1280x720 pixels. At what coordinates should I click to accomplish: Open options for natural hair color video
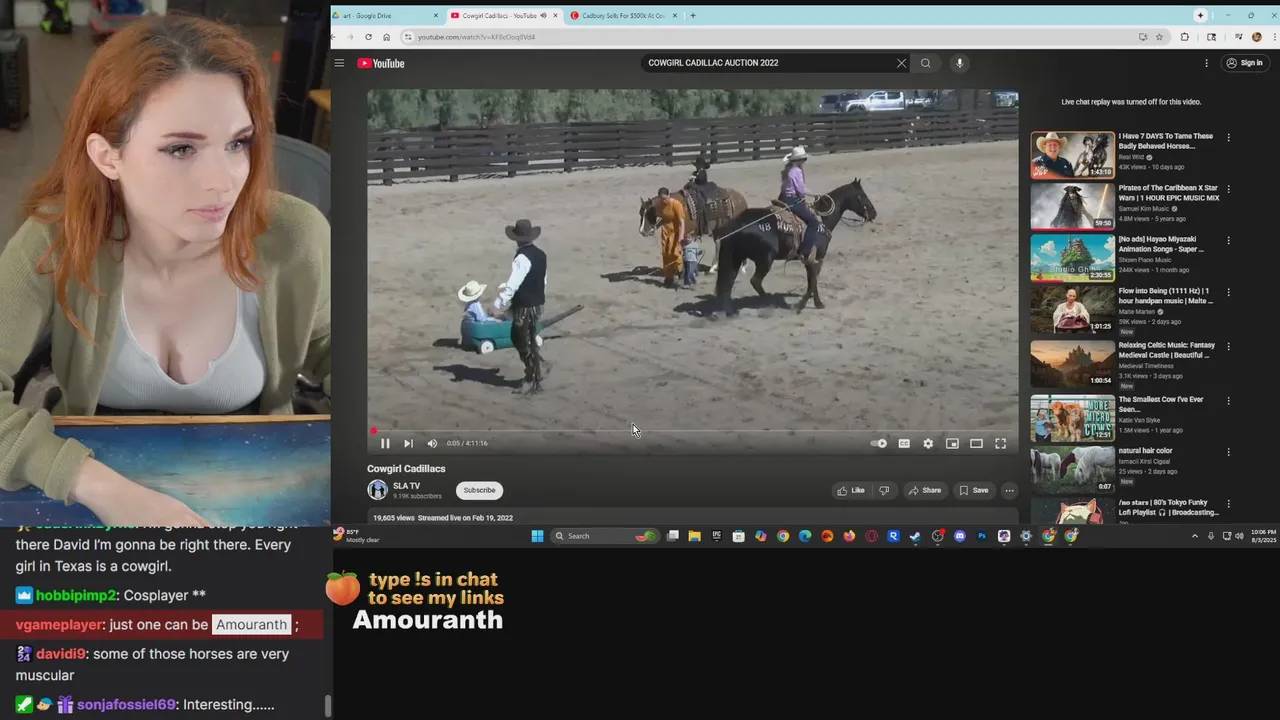pyautogui.click(x=1228, y=452)
